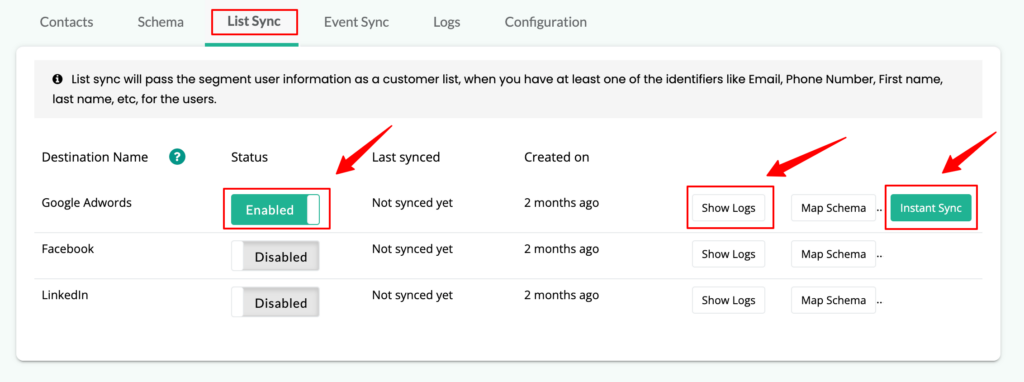This screenshot has width=1024, height=382.
Task: Enable the Facebook status toggle
Action: [x=276, y=256]
